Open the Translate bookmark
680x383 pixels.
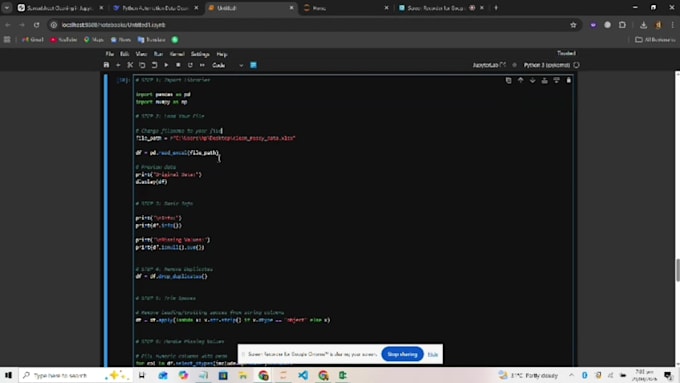[x=151, y=39]
